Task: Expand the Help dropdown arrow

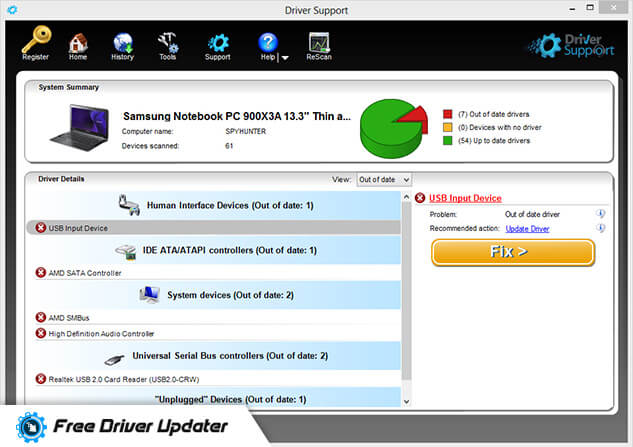Action: click(x=285, y=58)
